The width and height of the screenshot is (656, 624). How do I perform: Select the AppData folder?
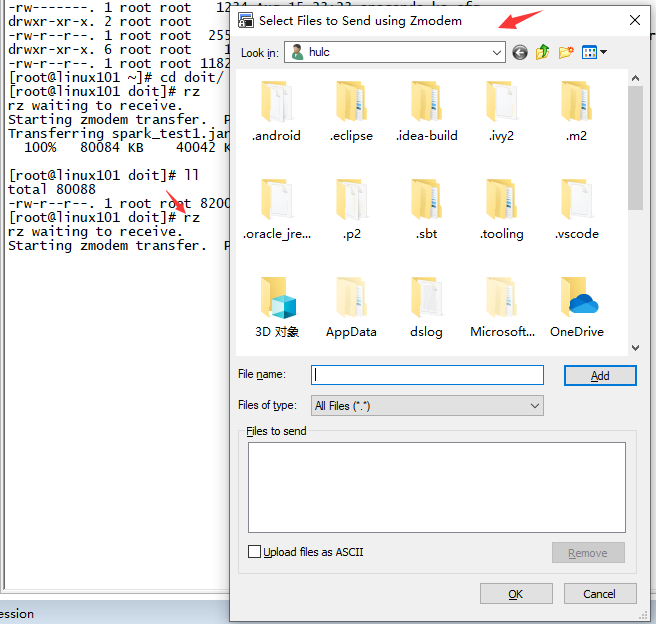click(351, 307)
